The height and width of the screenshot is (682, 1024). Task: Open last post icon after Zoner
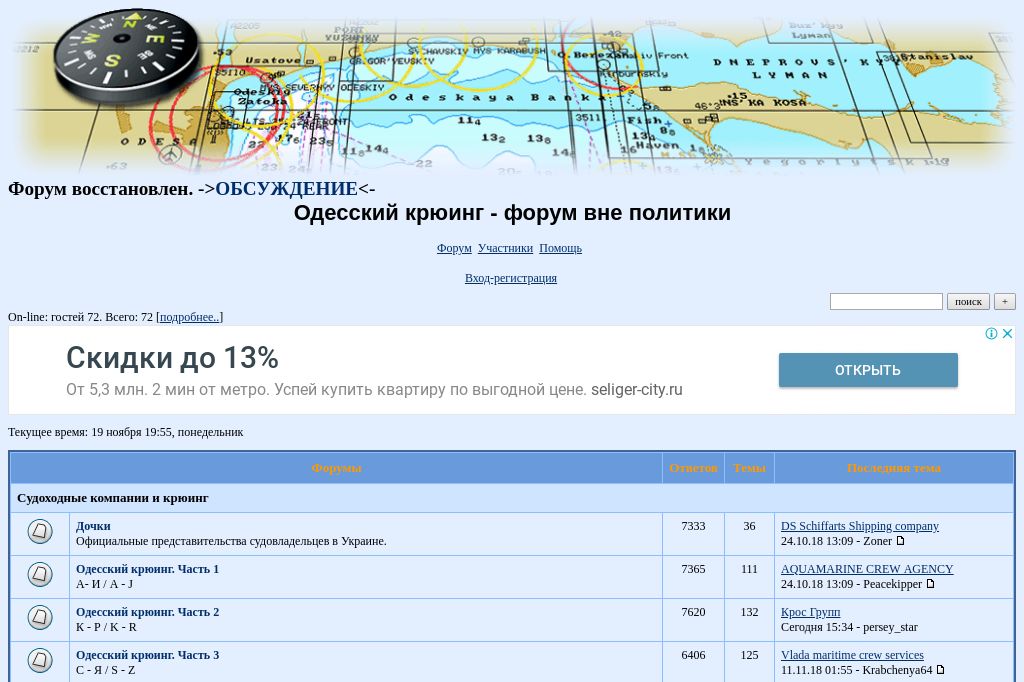[x=900, y=541]
